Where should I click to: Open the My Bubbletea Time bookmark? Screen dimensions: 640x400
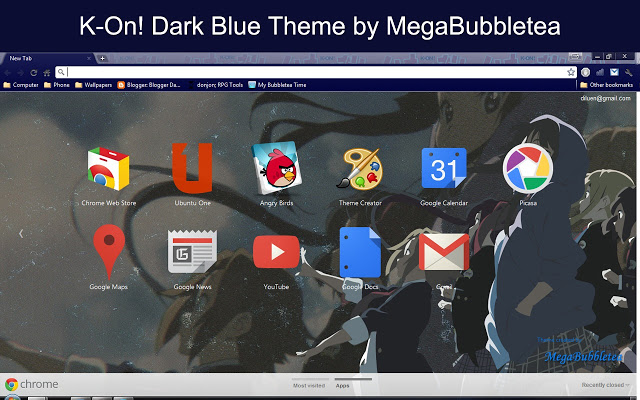[277, 85]
